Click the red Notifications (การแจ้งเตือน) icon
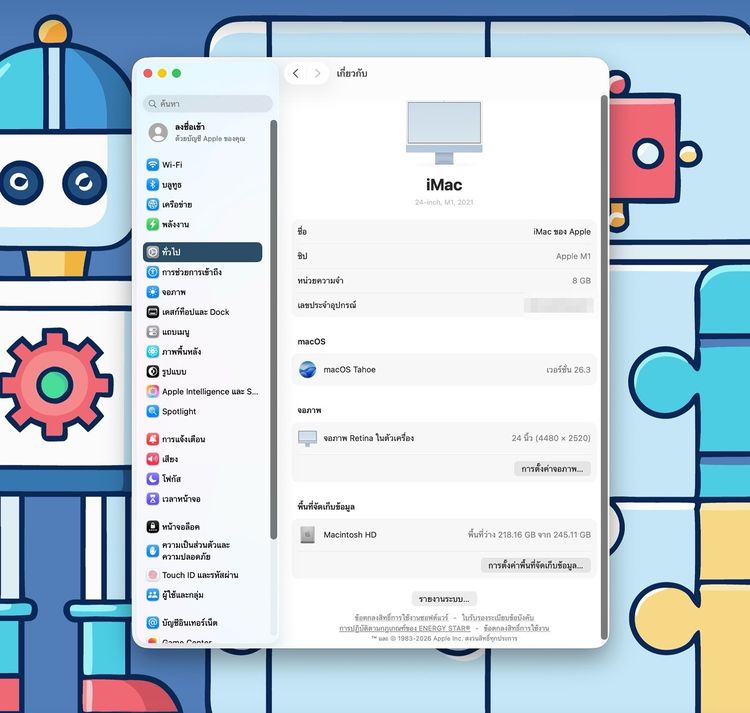 [x=153, y=439]
